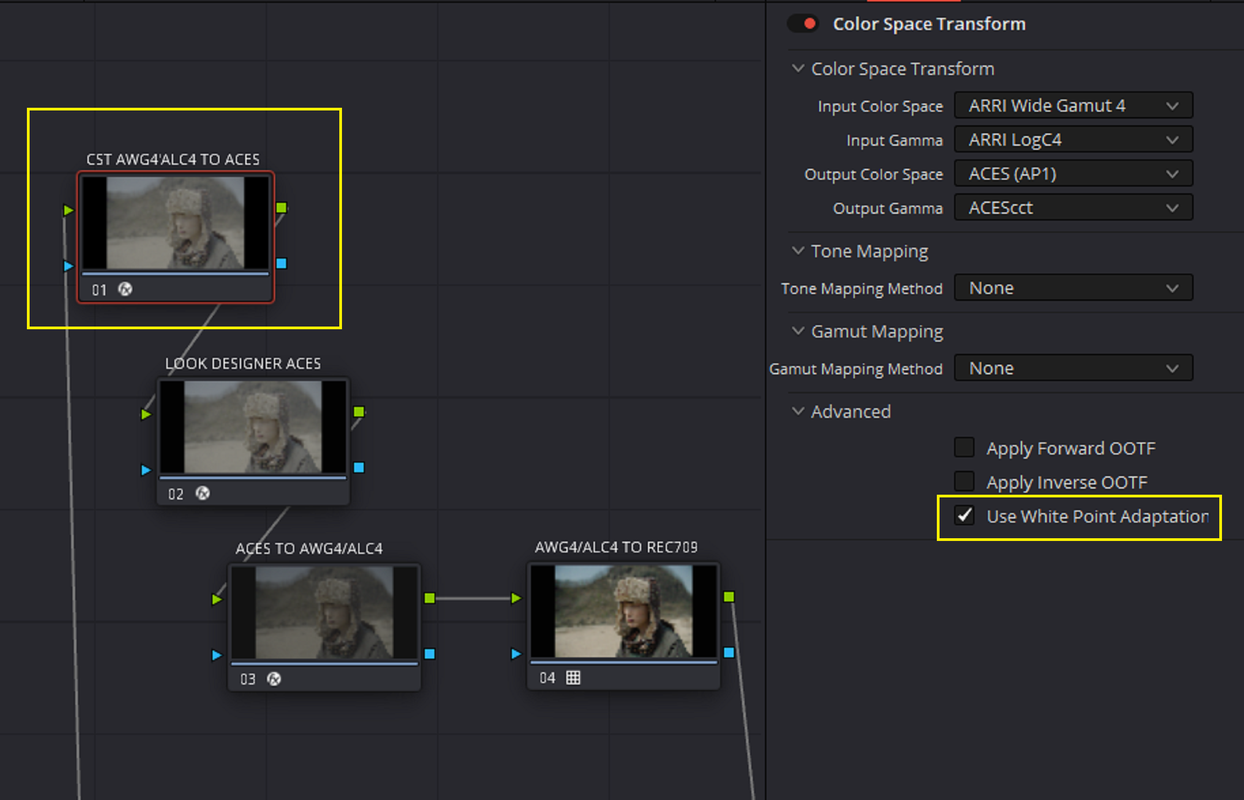Click the green RGB input of node 01

(x=68, y=210)
